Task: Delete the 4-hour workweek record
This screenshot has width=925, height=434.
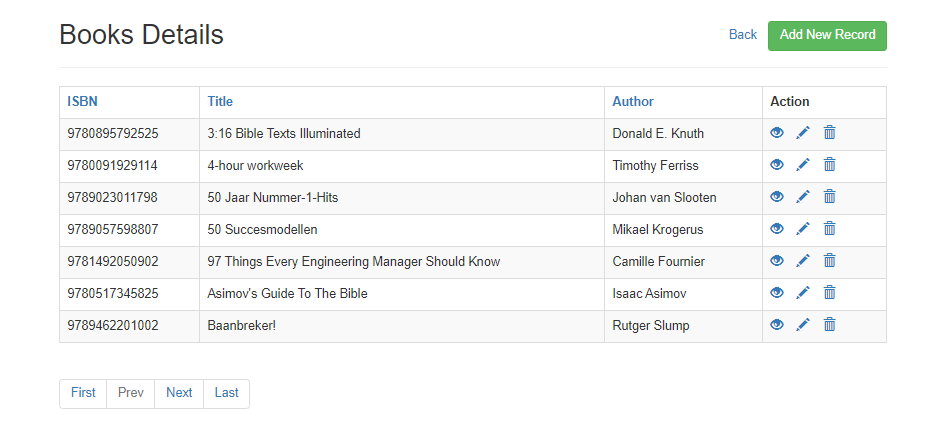Action: pos(829,165)
